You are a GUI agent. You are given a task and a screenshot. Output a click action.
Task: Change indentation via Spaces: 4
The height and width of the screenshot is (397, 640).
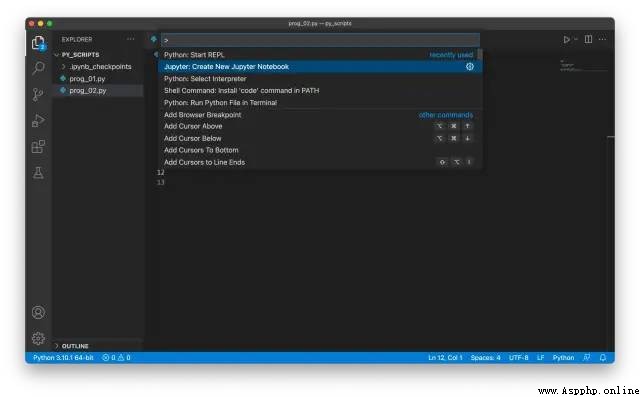485,357
